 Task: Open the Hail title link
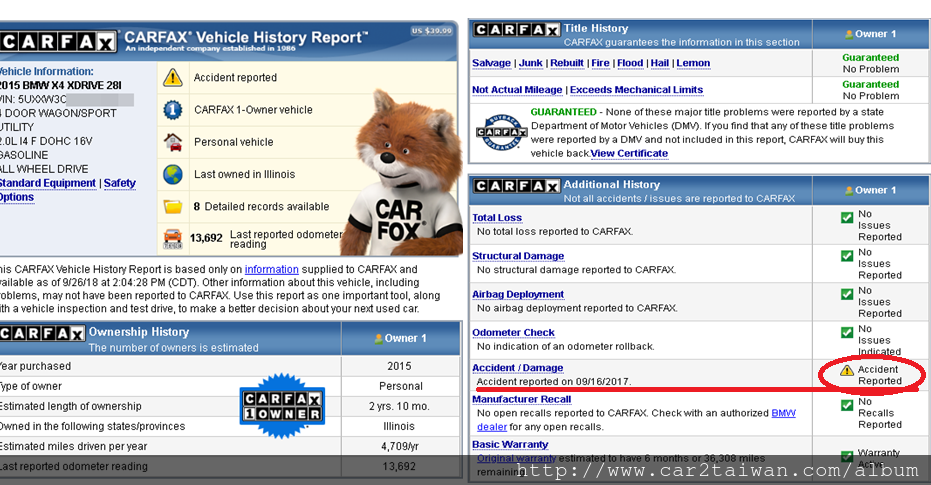point(660,63)
